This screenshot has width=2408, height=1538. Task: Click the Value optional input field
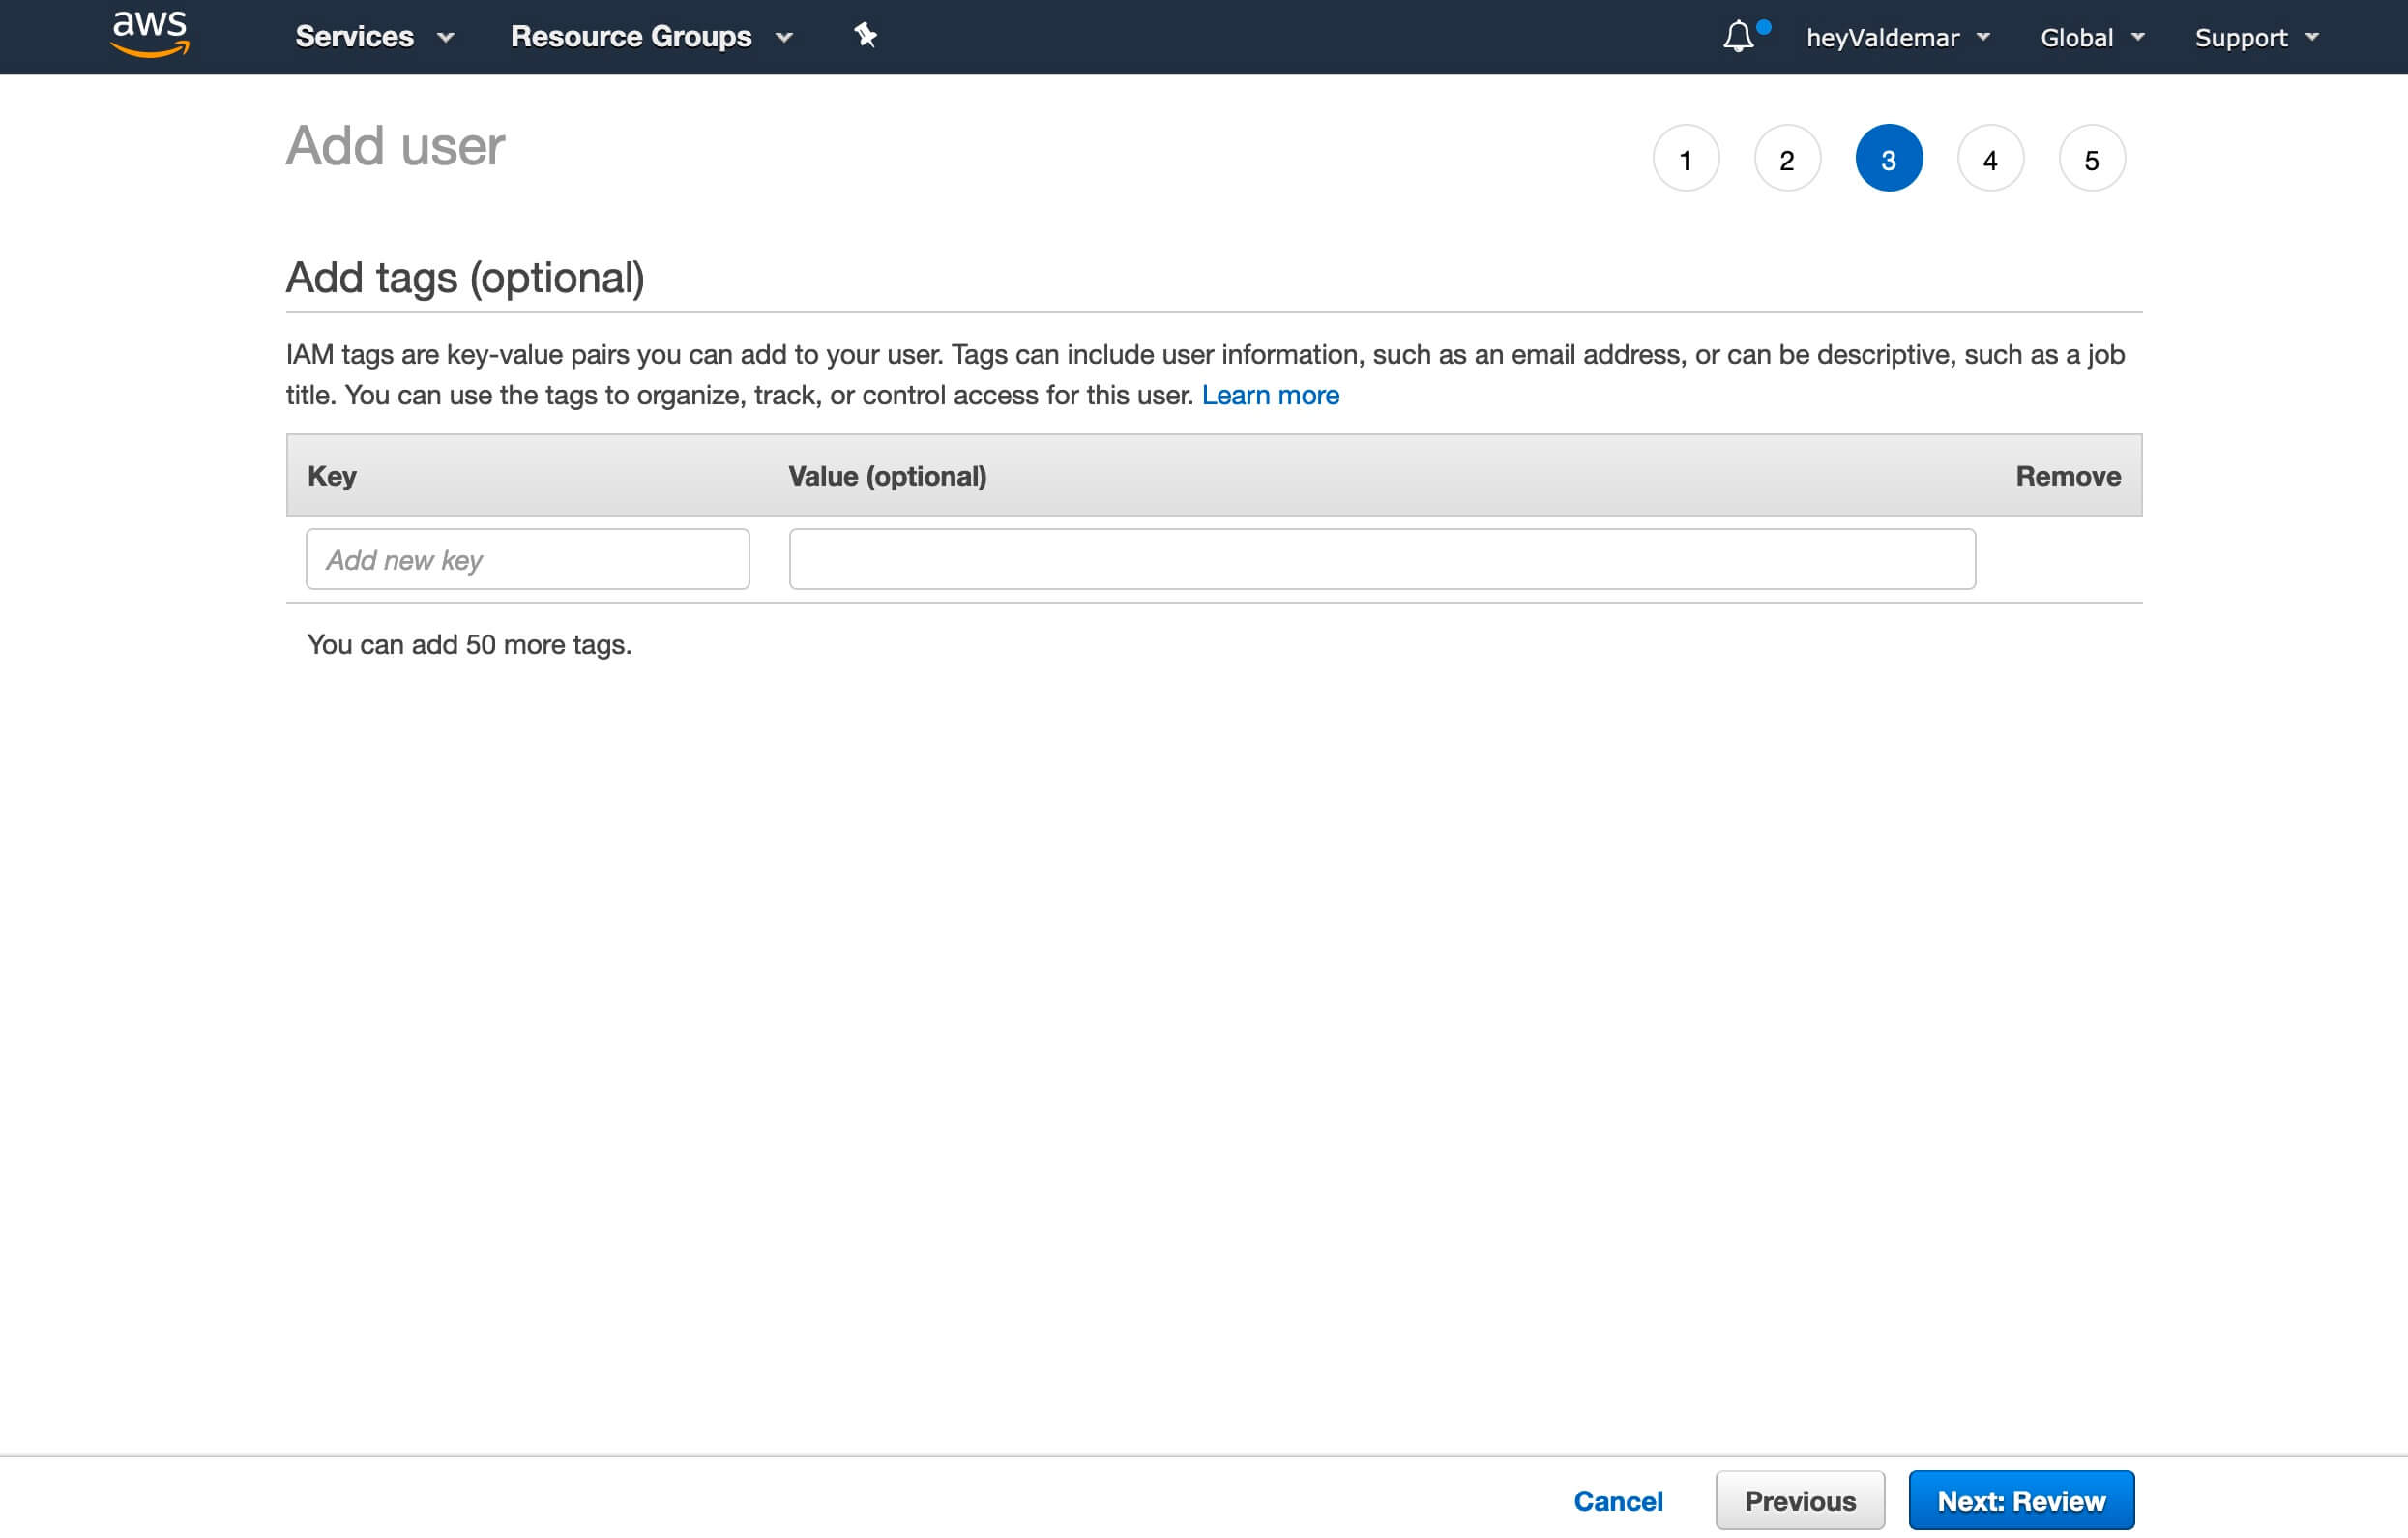point(1381,558)
